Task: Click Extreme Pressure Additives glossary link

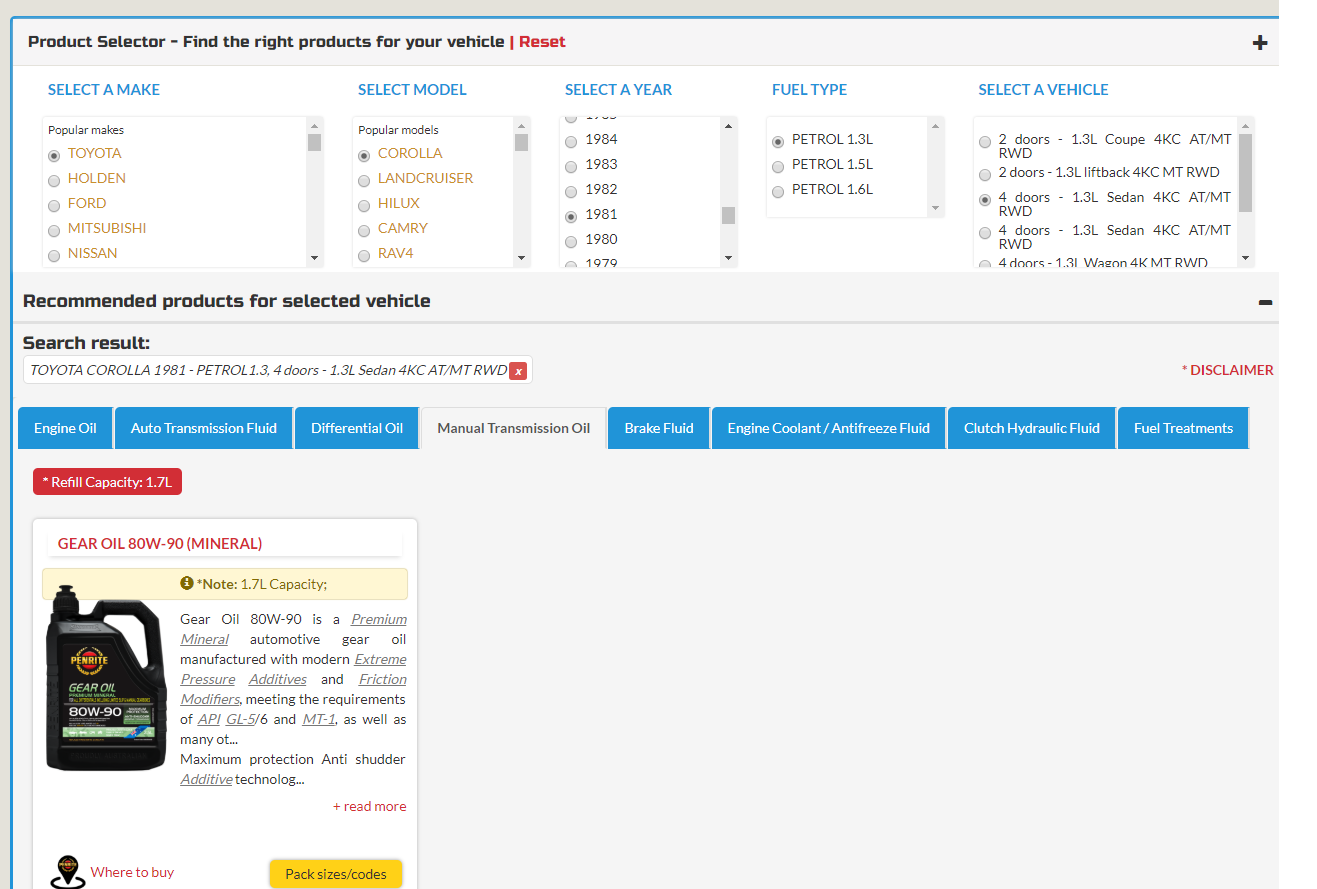Action: click(380, 659)
